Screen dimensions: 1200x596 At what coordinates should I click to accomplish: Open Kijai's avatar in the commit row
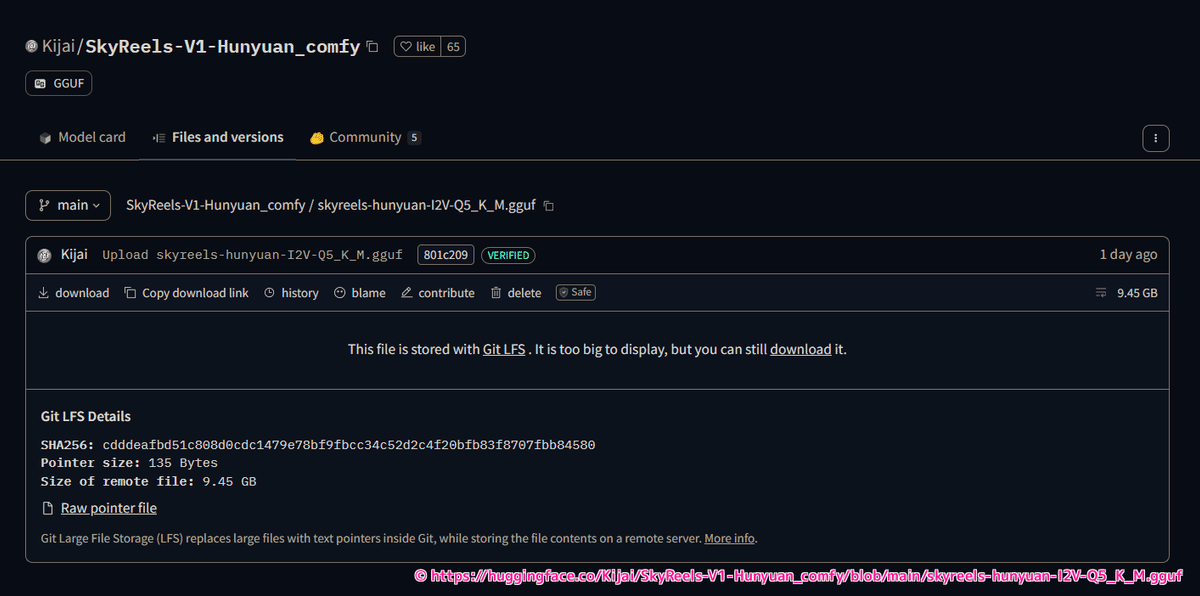pyautogui.click(x=44, y=255)
